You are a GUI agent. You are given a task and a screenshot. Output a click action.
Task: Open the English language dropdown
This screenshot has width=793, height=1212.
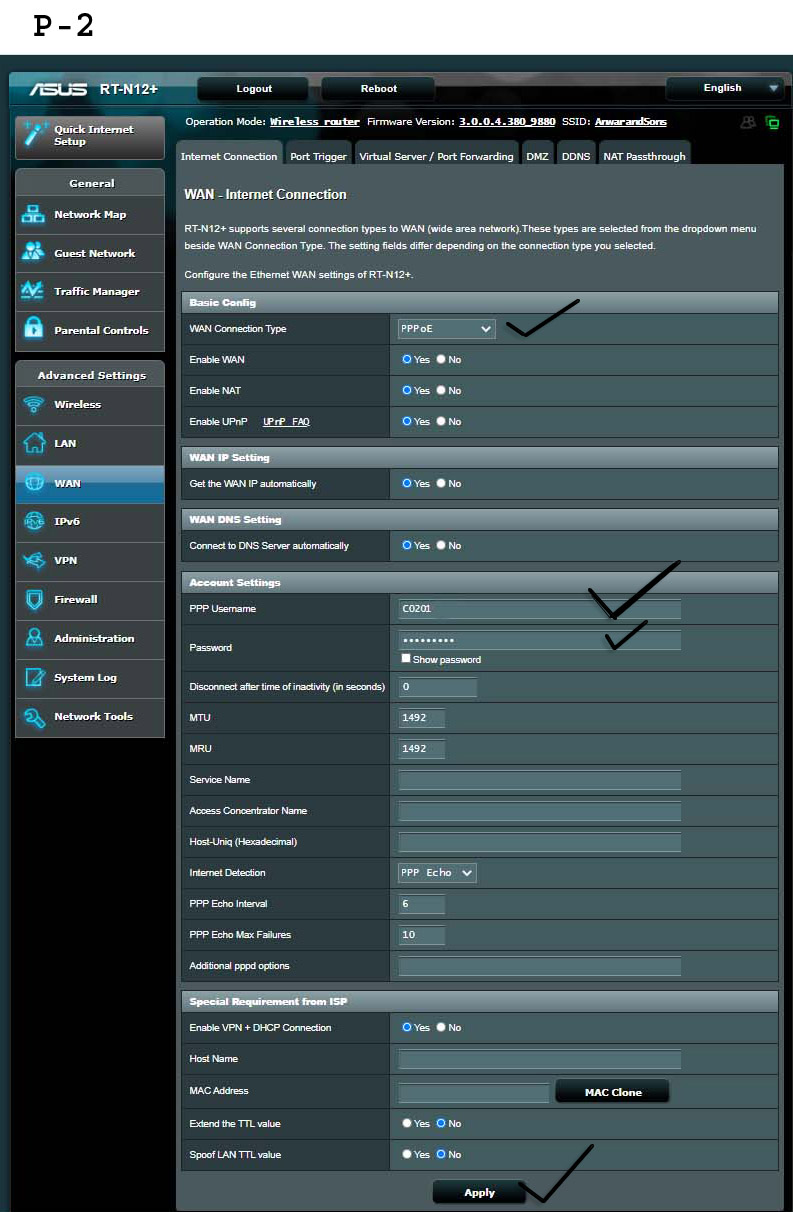724,88
